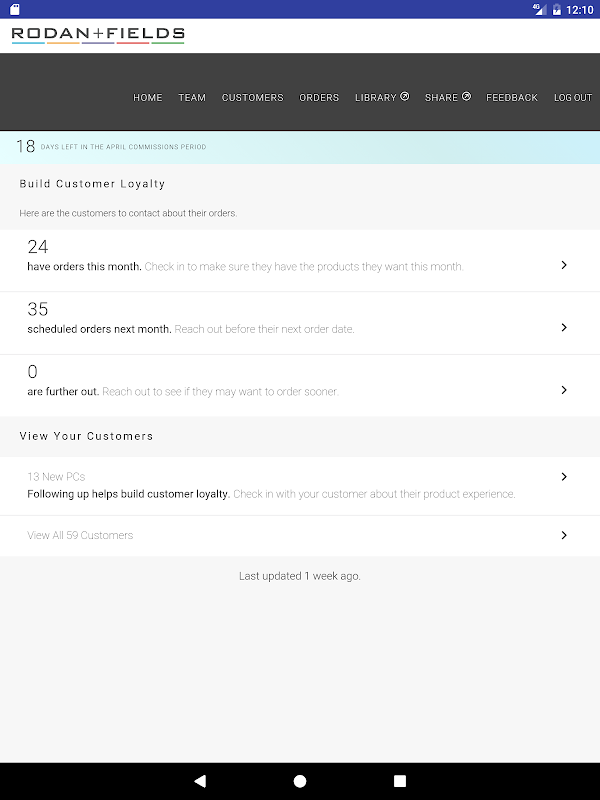The height and width of the screenshot is (800, 600).
Task: Tap the 13 New PCs text
Action: coord(56,477)
